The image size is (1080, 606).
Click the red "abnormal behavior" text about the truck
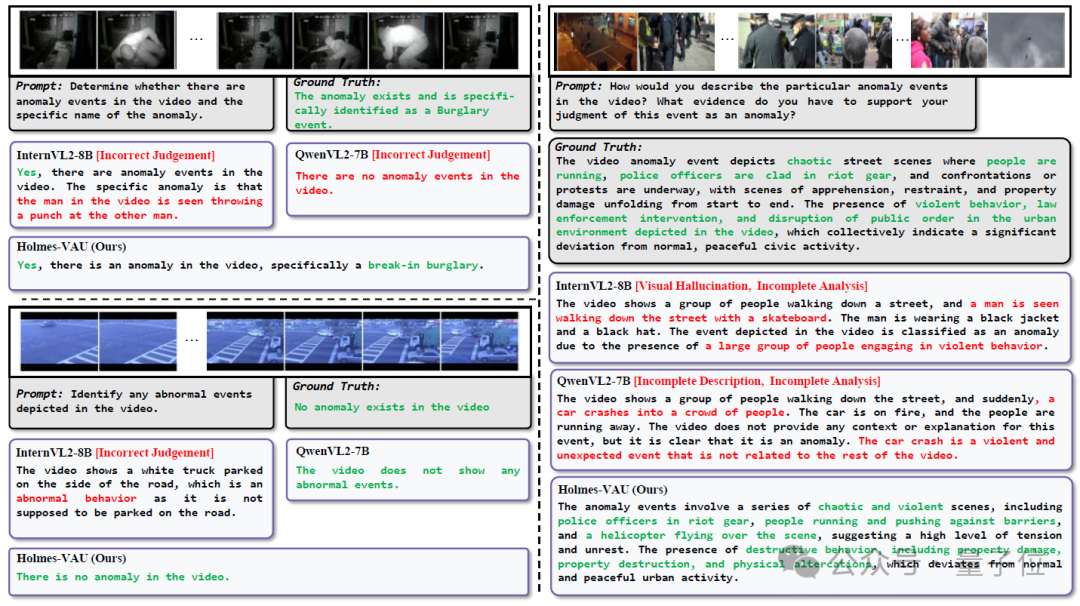click(77, 498)
